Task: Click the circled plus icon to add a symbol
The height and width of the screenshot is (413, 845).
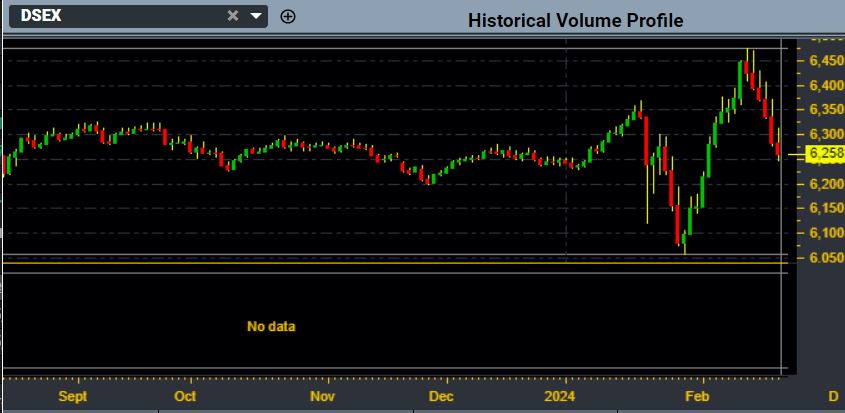Action: click(x=288, y=16)
